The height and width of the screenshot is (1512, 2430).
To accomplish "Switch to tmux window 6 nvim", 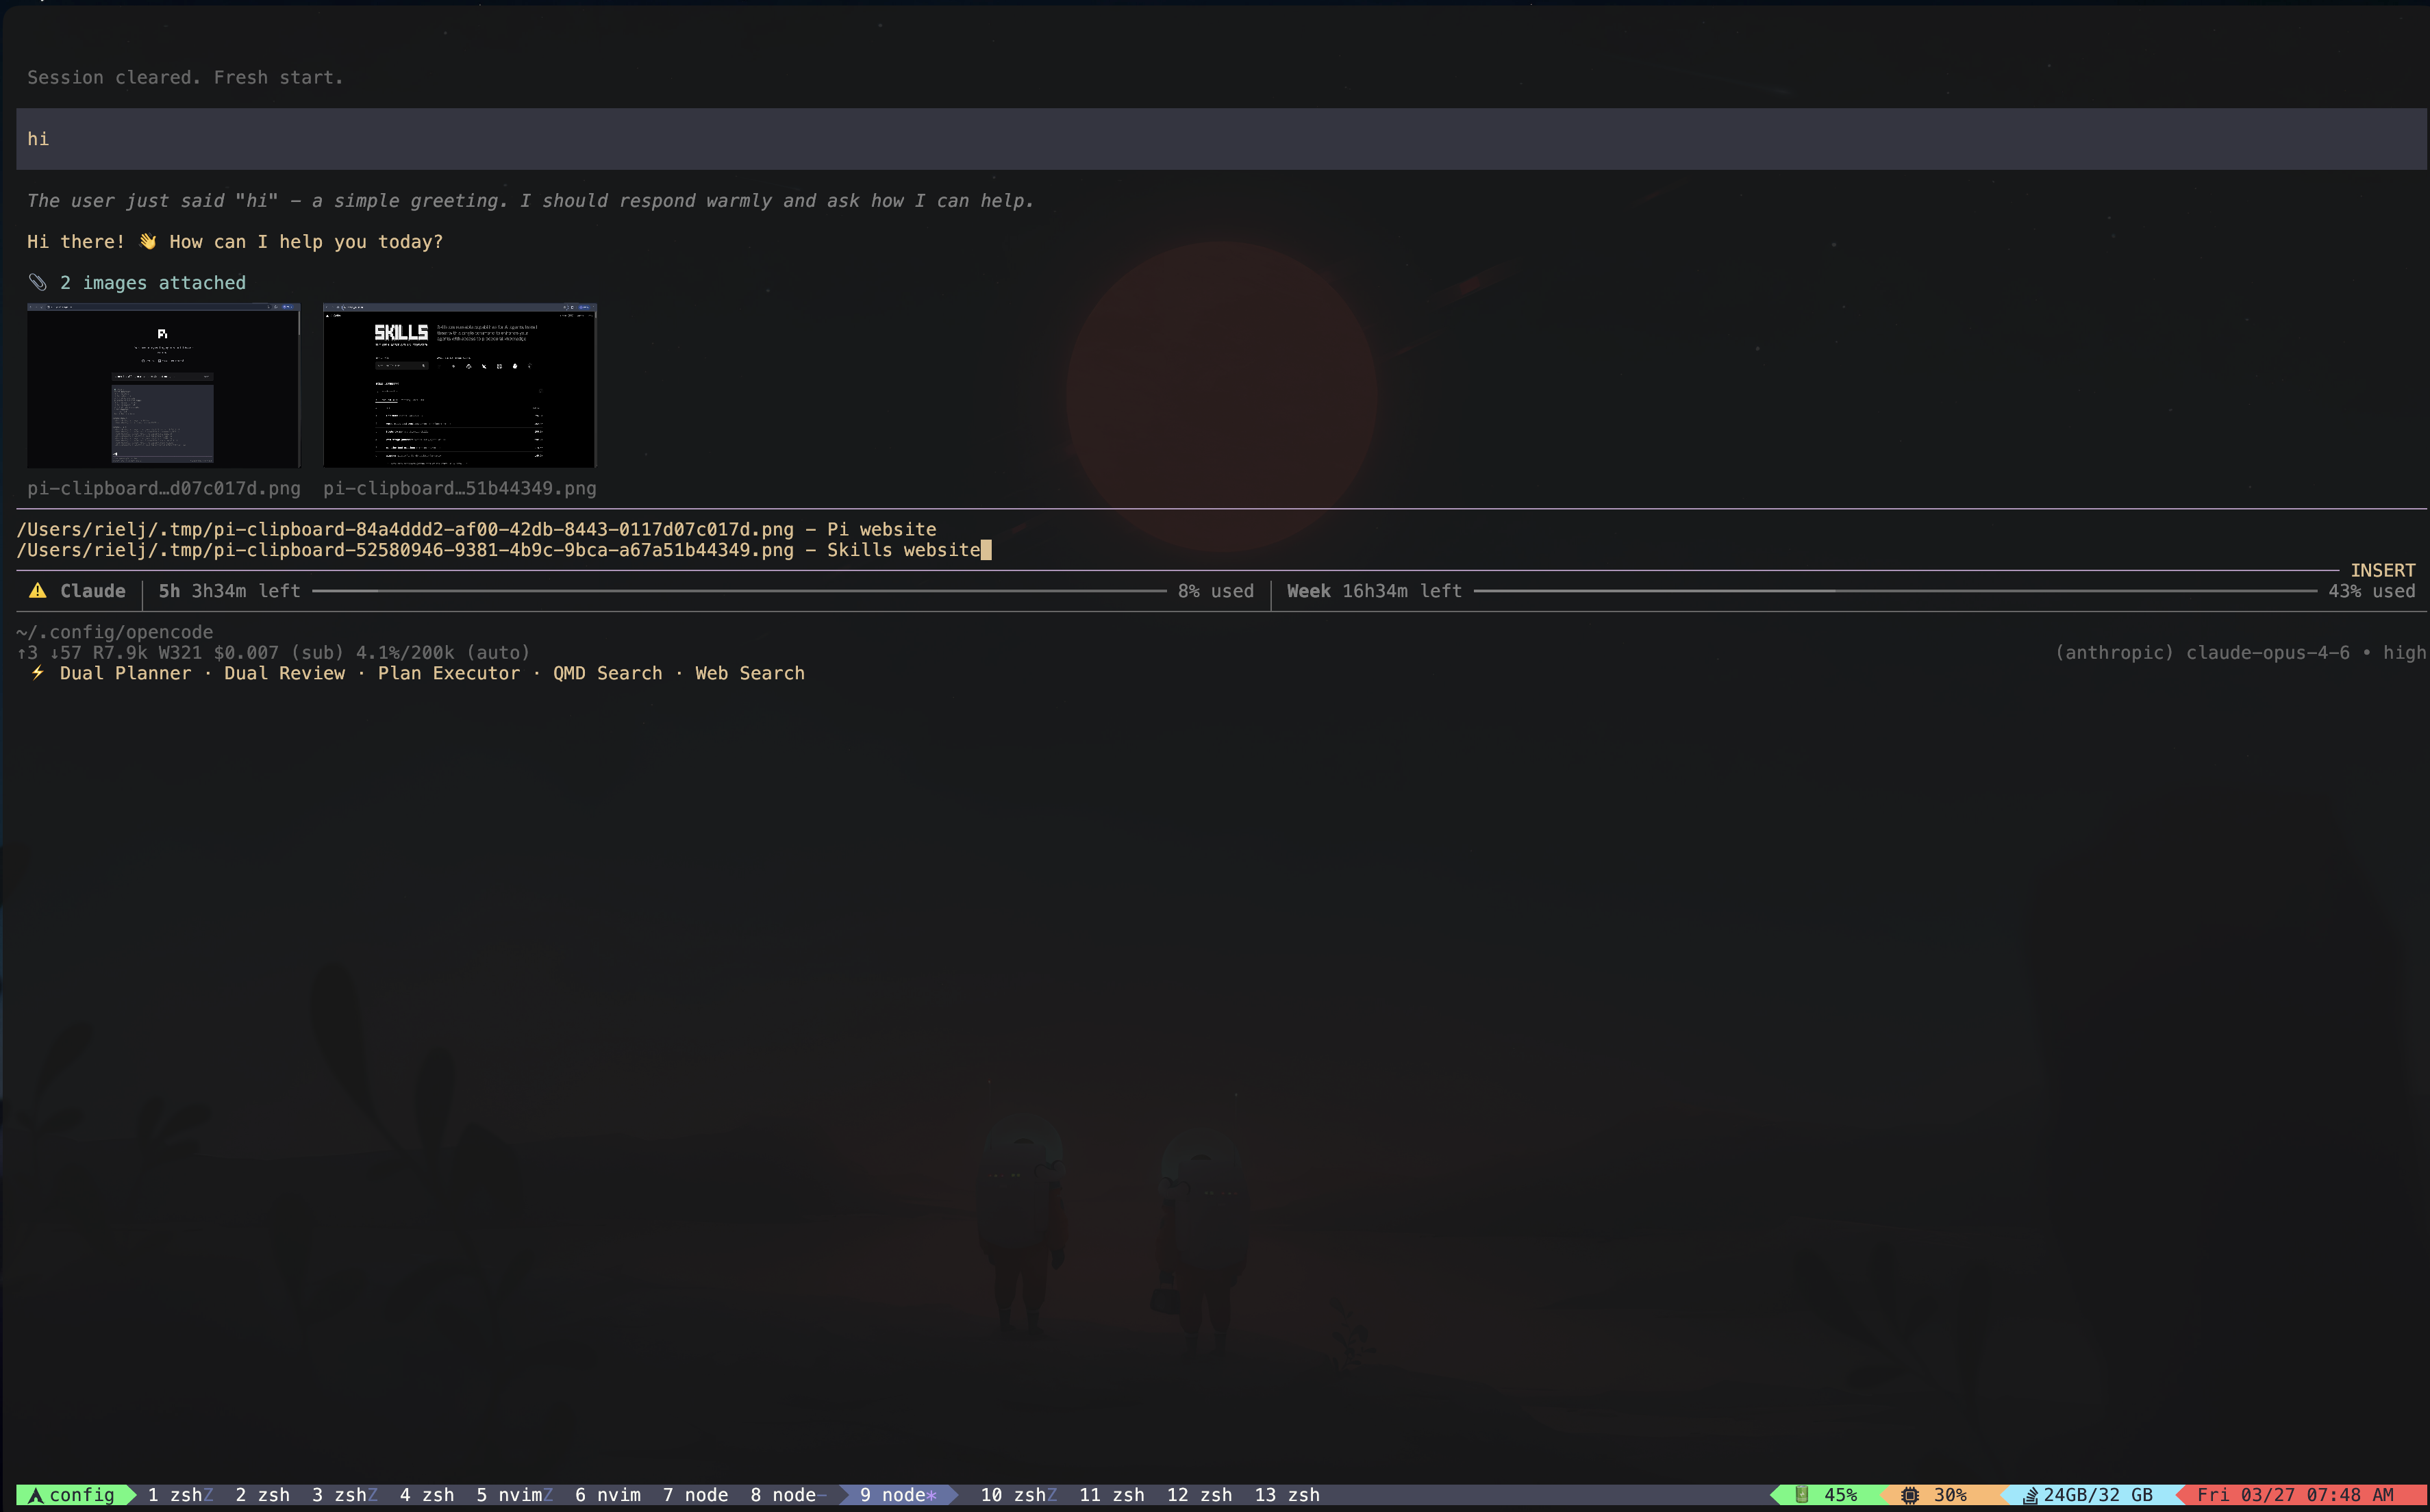I will coord(608,1494).
